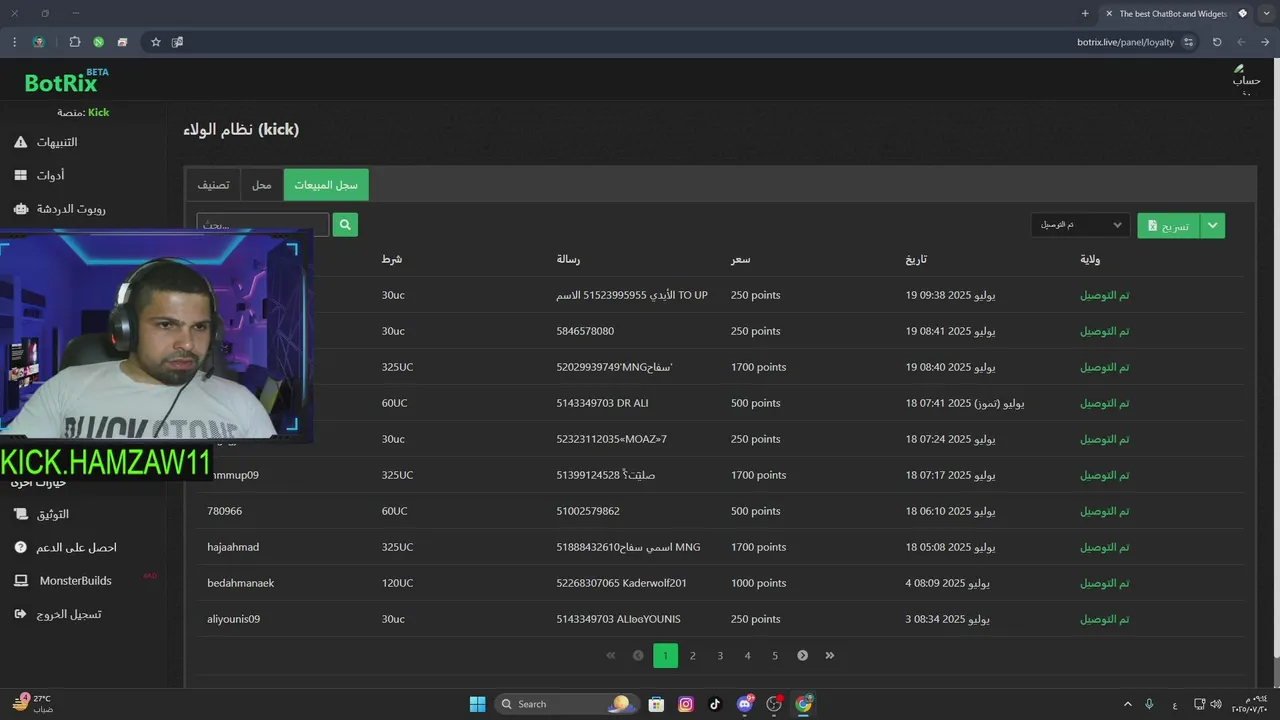Click the BotRix BETA logo
Viewport: 1280px width, 720px height.
pyautogui.click(x=66, y=81)
